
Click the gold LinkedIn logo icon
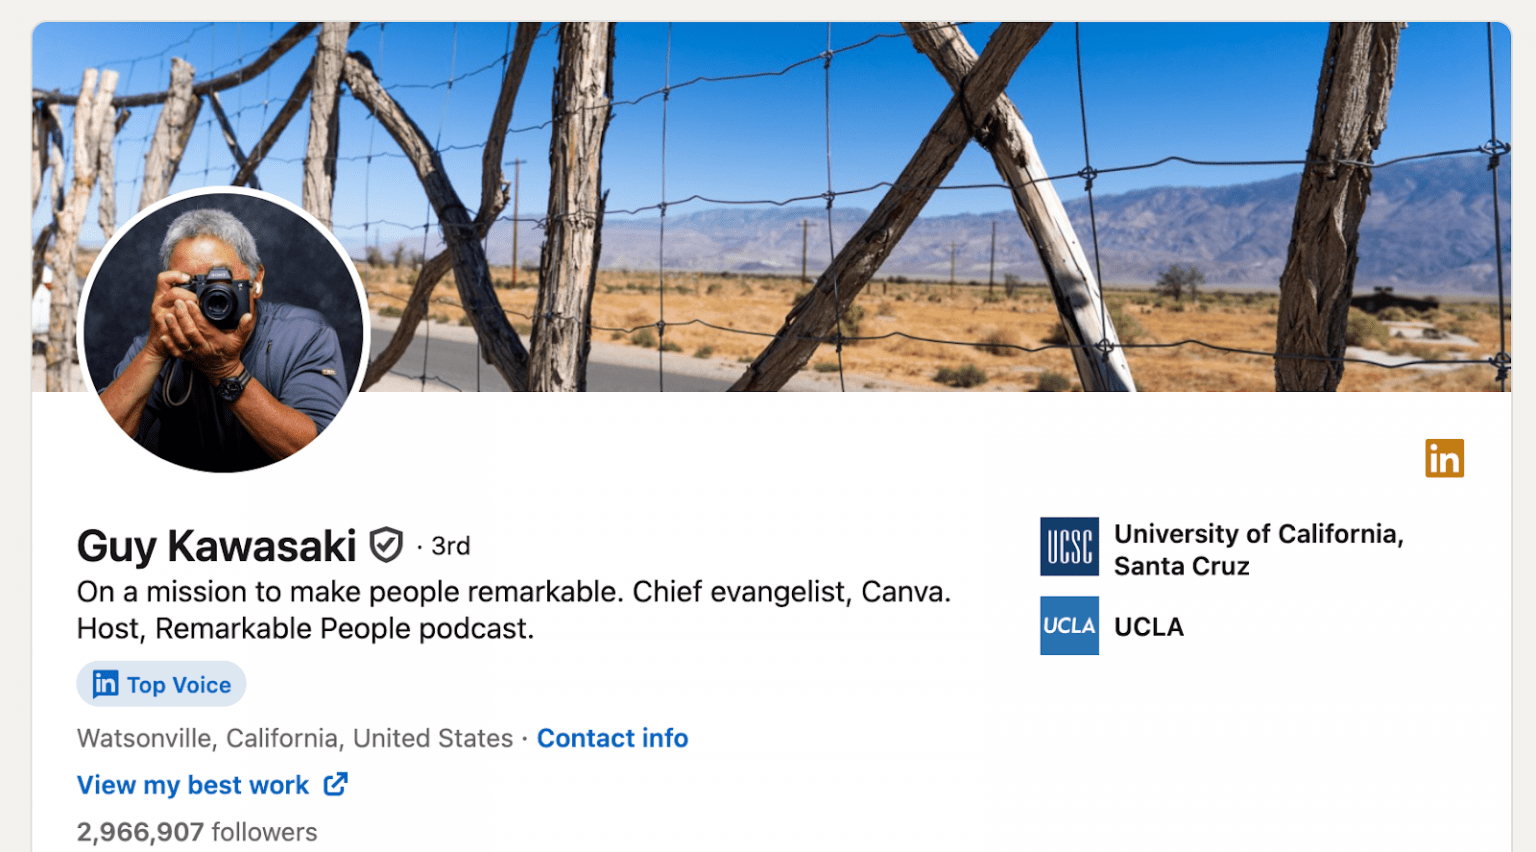click(x=1444, y=457)
